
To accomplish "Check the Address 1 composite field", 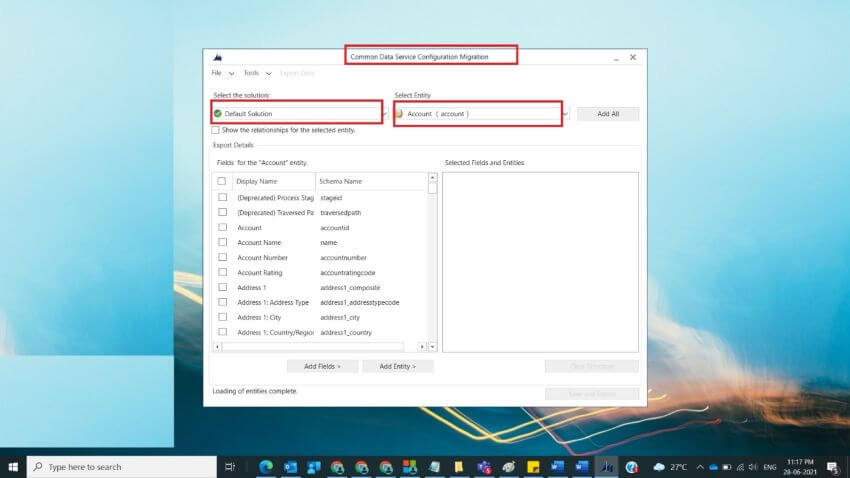I will pyautogui.click(x=223, y=287).
